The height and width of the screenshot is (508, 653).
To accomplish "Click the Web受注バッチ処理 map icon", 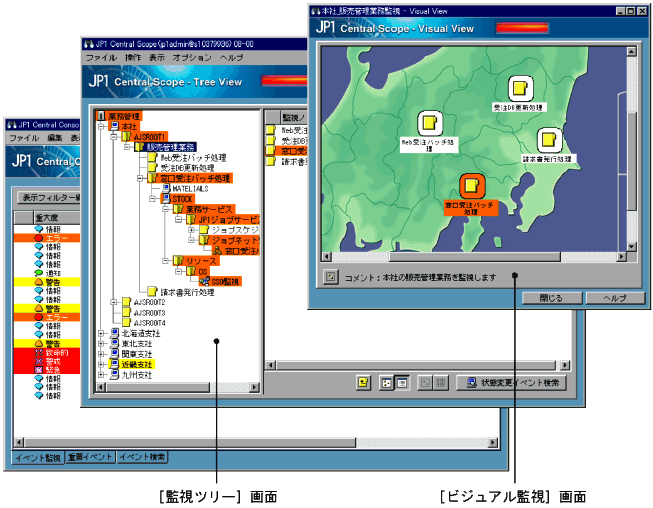I will [430, 122].
